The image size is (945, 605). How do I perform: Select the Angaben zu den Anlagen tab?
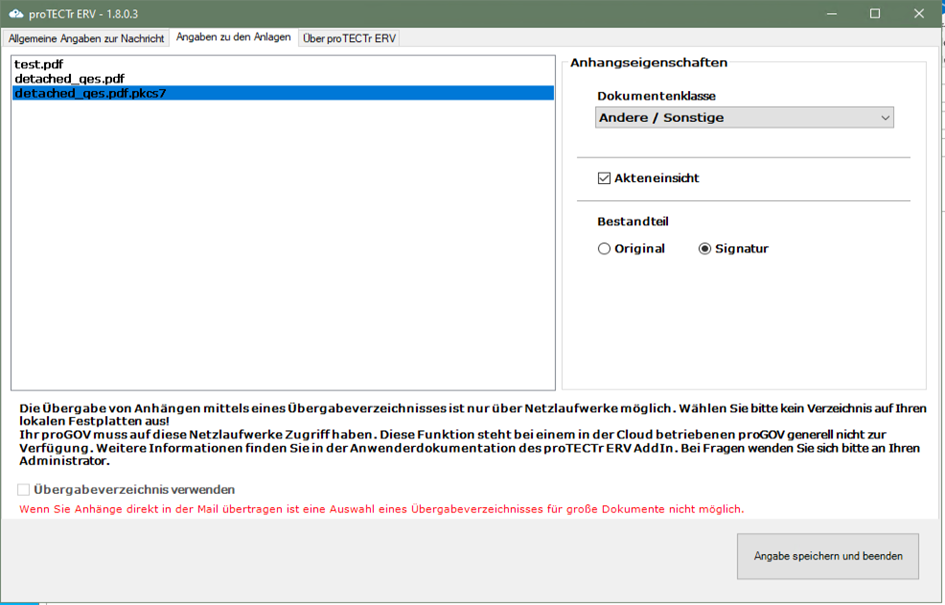pyautogui.click(x=233, y=38)
